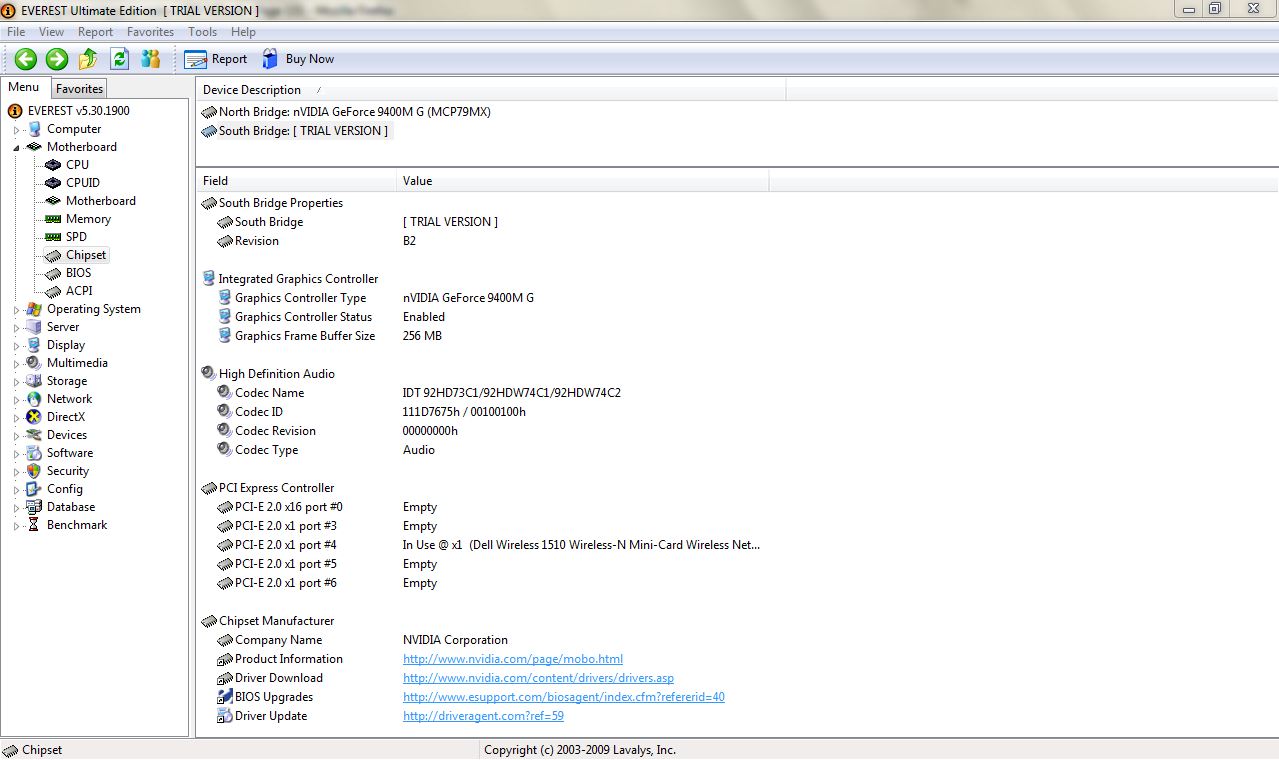Open the Report menu

point(96,32)
